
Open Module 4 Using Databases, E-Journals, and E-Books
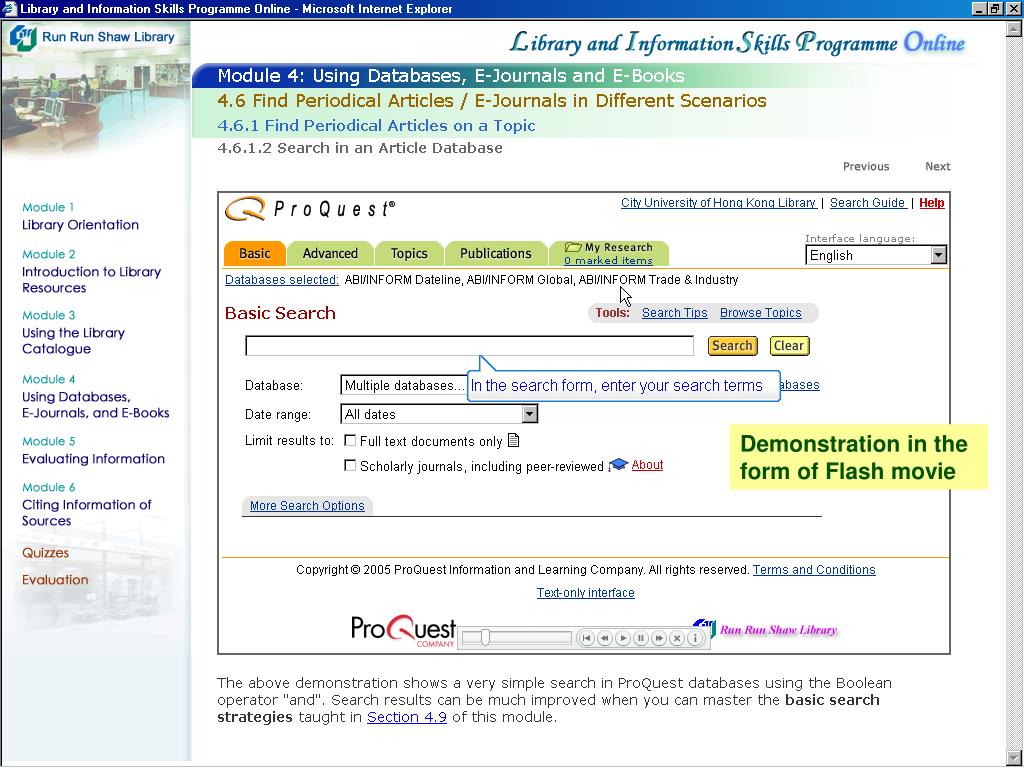click(95, 396)
